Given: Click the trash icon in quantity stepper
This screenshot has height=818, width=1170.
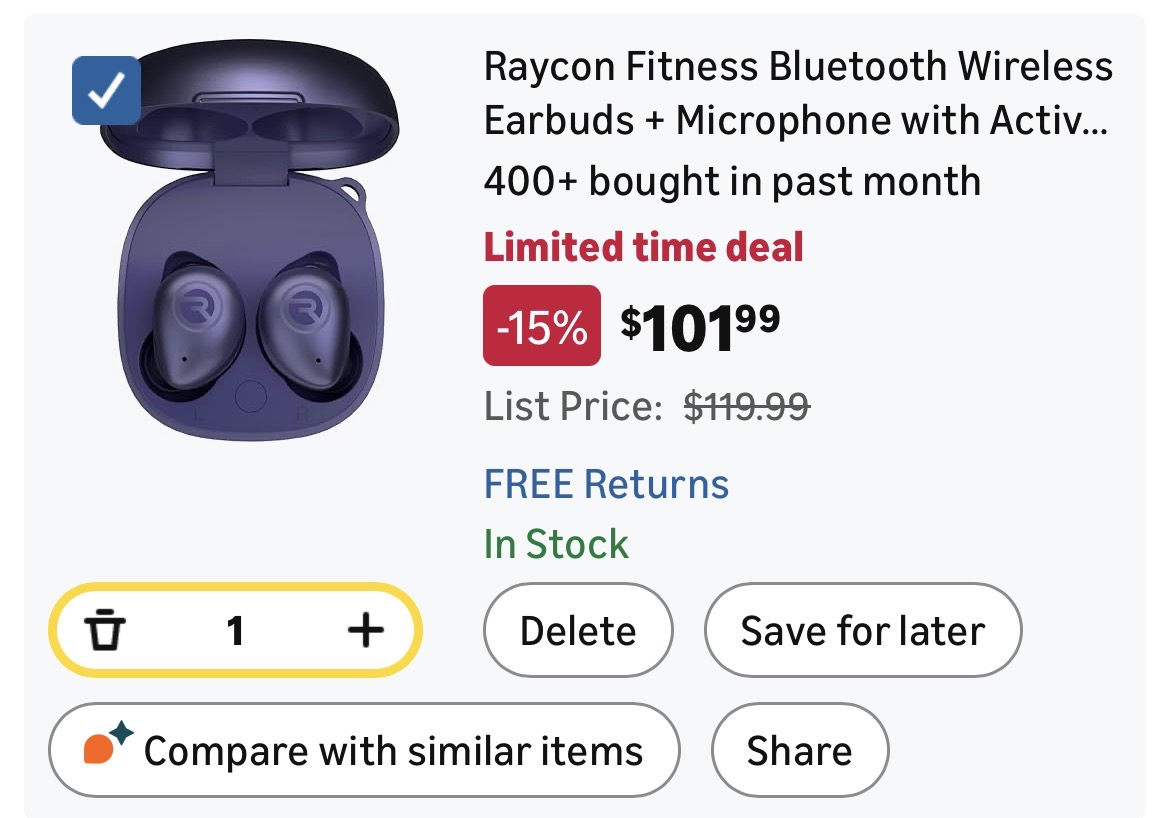Looking at the screenshot, I should 104,631.
